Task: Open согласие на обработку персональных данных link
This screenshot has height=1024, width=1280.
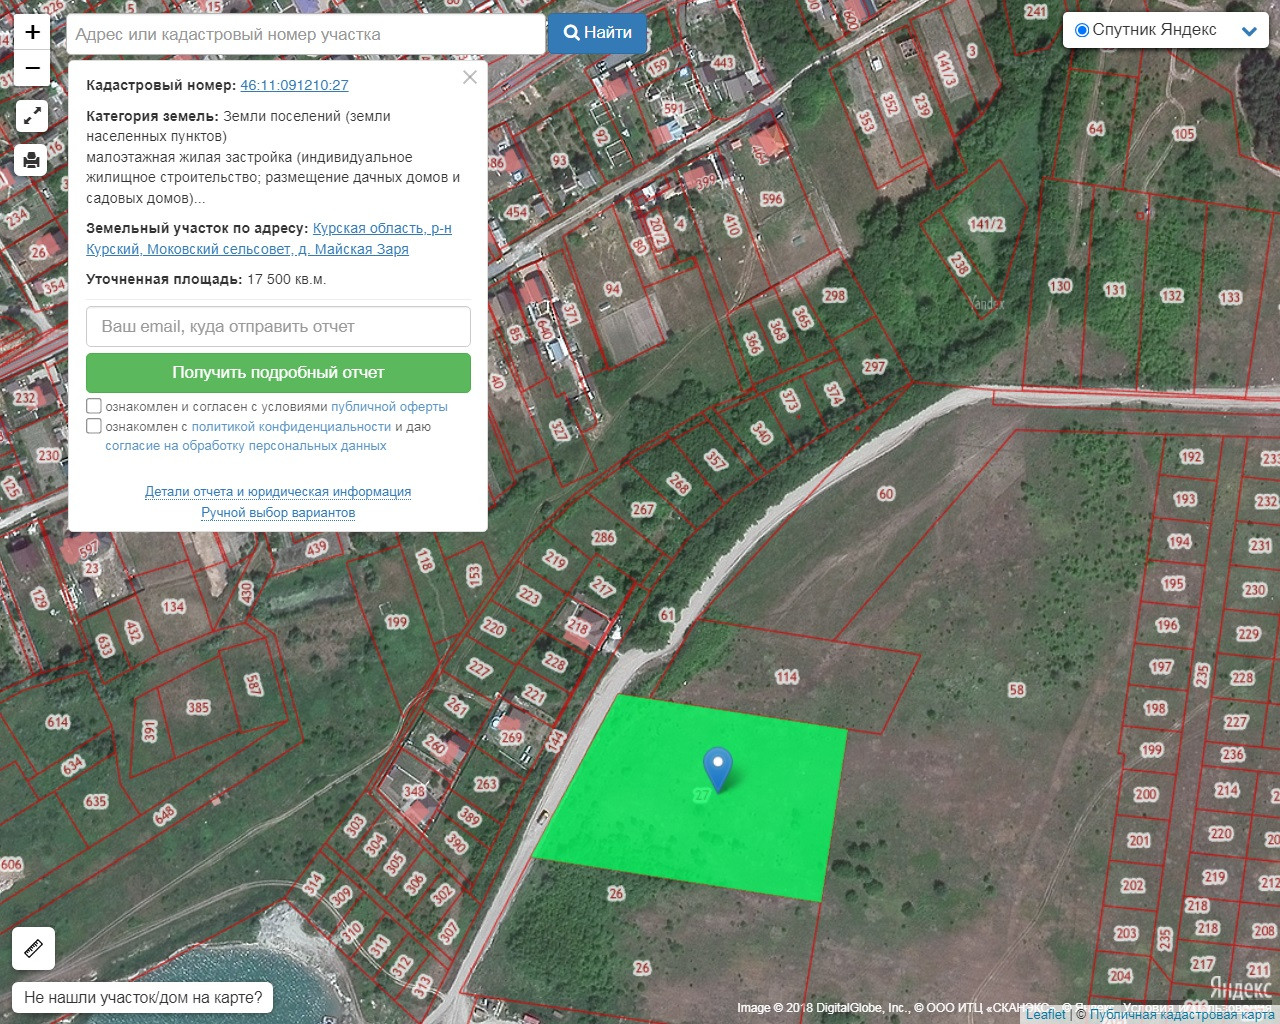Action: click(x=246, y=446)
